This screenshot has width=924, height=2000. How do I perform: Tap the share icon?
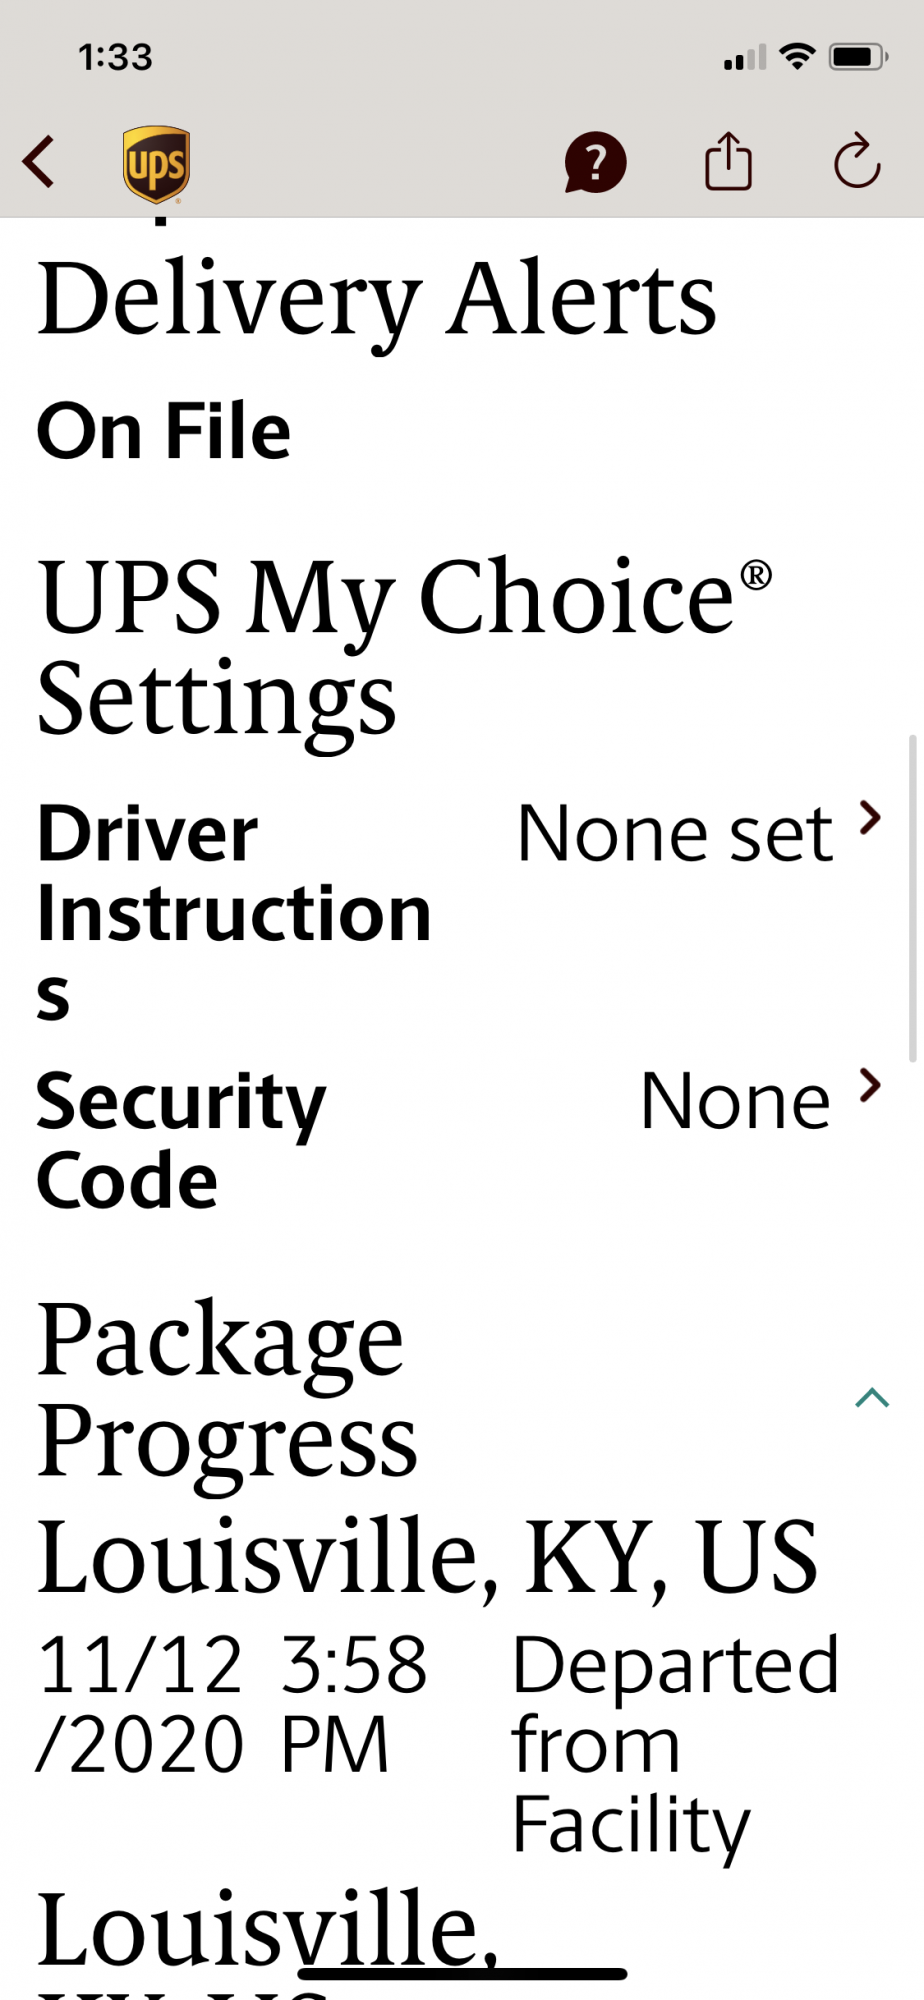pos(728,161)
